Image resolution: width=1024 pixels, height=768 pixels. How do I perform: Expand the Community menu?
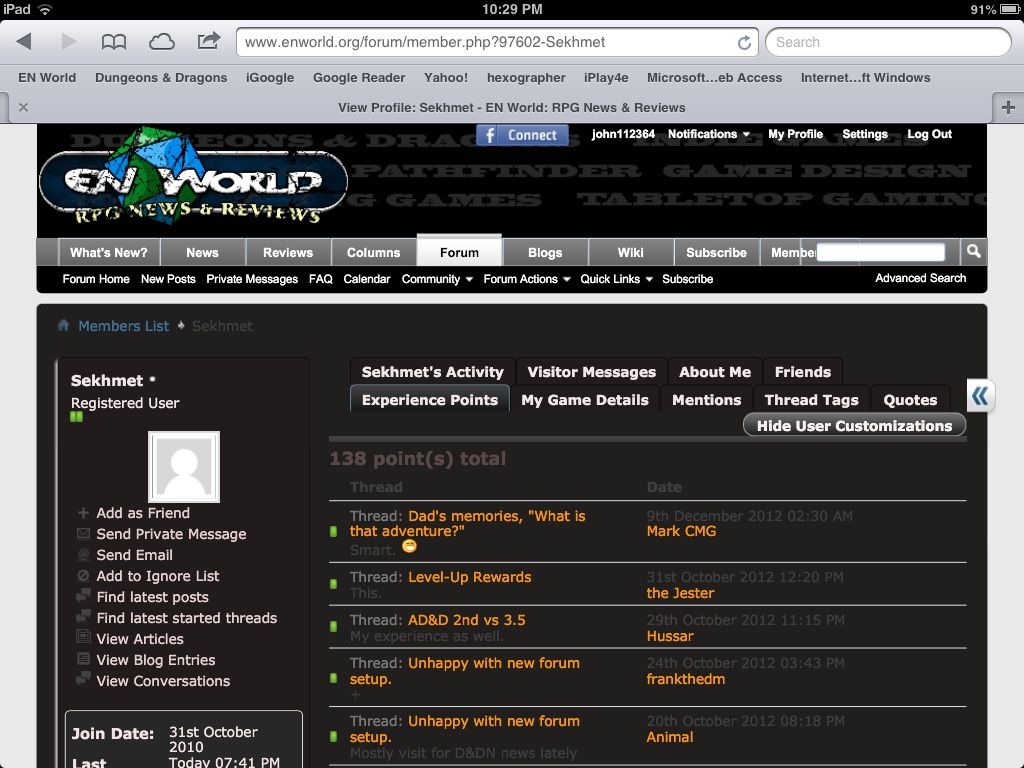[437, 279]
